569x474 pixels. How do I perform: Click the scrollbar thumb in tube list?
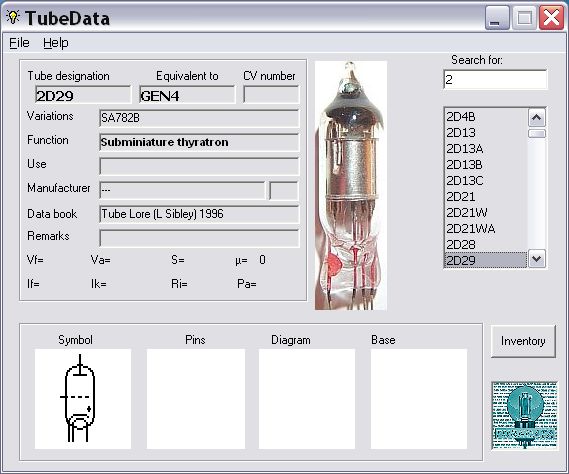coord(537,134)
